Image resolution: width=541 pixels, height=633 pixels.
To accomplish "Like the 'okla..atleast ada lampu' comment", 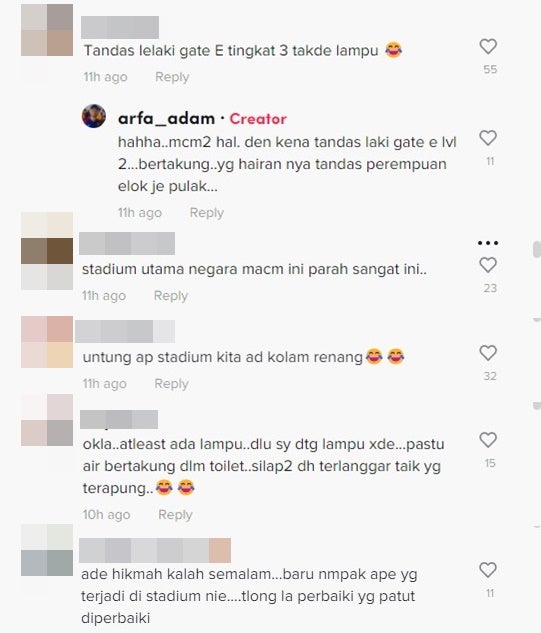I will [x=488, y=440].
